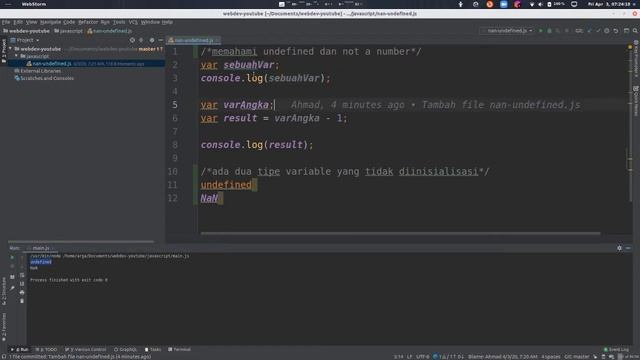Hide the Run panel with minus icon
Image resolution: width=640 pixels, height=360 pixels.
[x=628, y=248]
